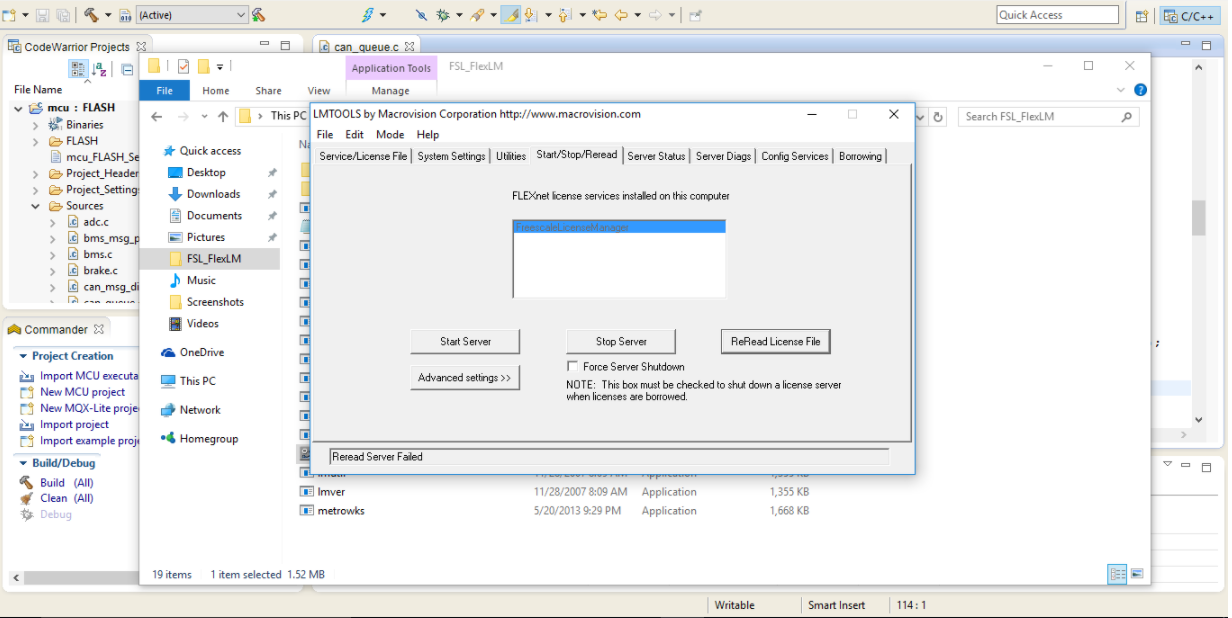Click the lightning Flash programmer icon
The height and width of the screenshot is (618, 1232).
368,15
